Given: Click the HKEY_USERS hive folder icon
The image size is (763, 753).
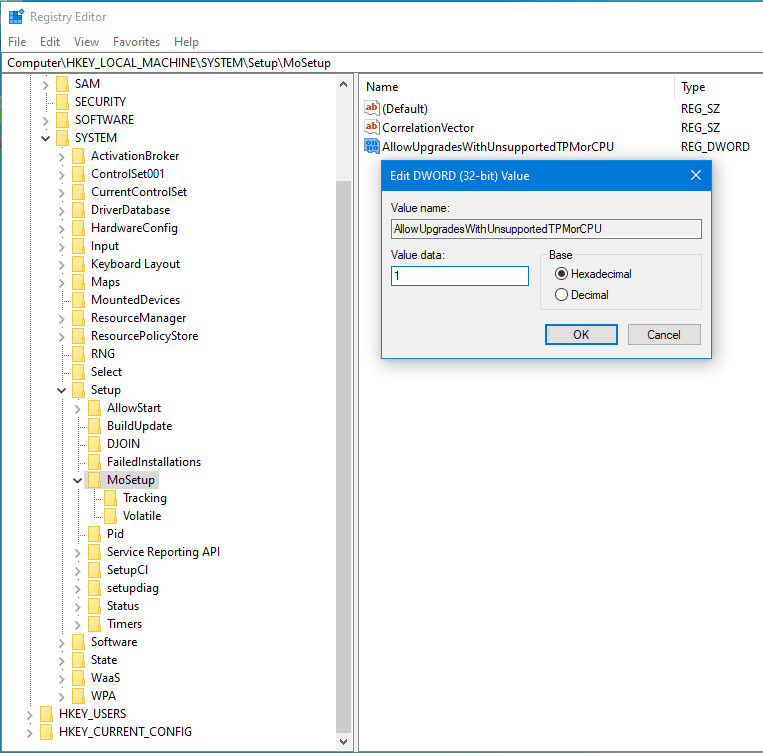Looking at the screenshot, I should point(47,714).
